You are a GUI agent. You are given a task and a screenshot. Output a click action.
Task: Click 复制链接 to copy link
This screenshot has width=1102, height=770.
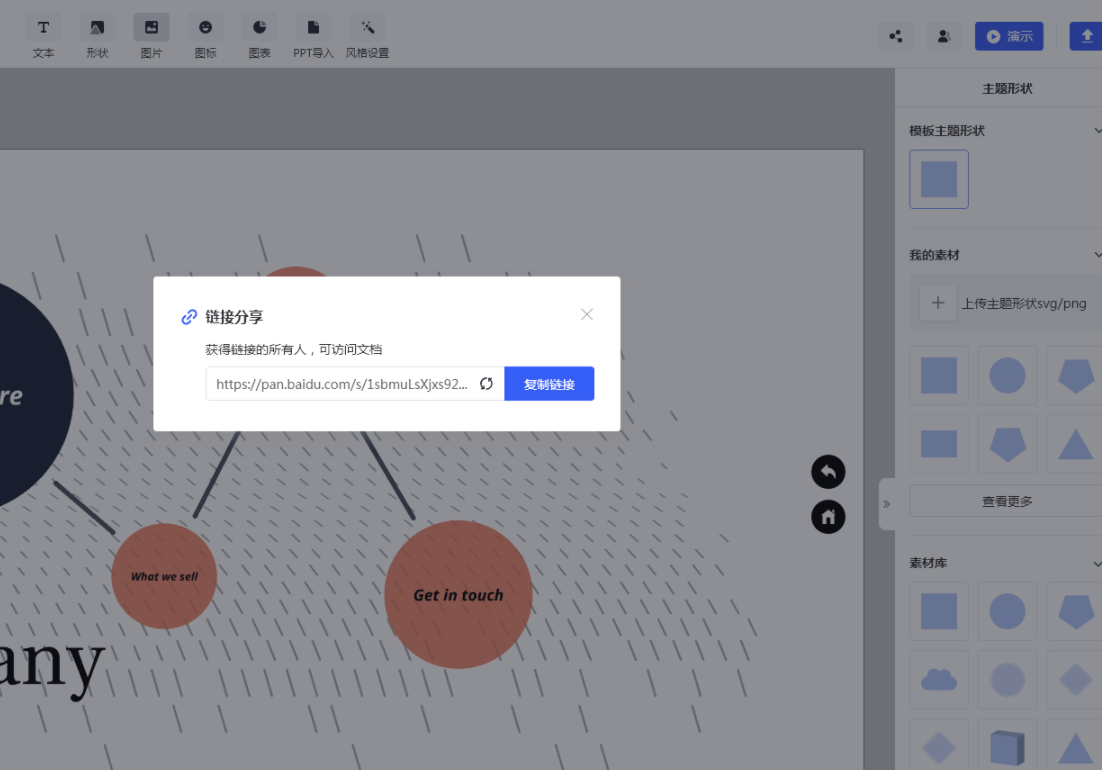(x=549, y=384)
